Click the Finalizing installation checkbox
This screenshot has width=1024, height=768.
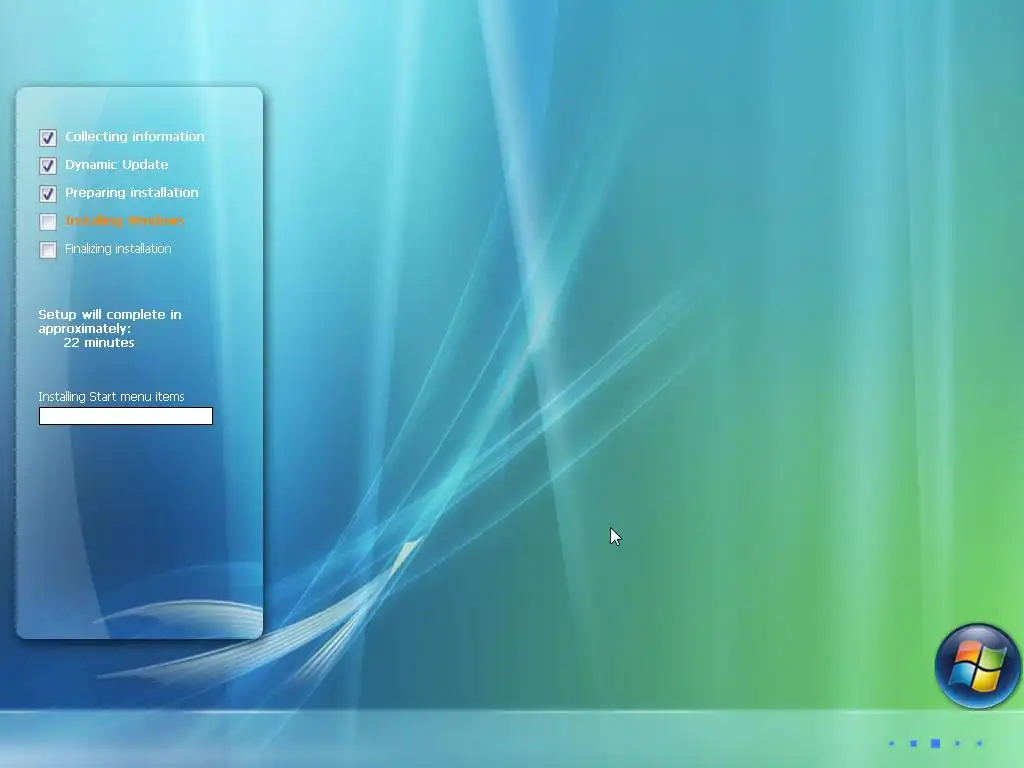(48, 249)
